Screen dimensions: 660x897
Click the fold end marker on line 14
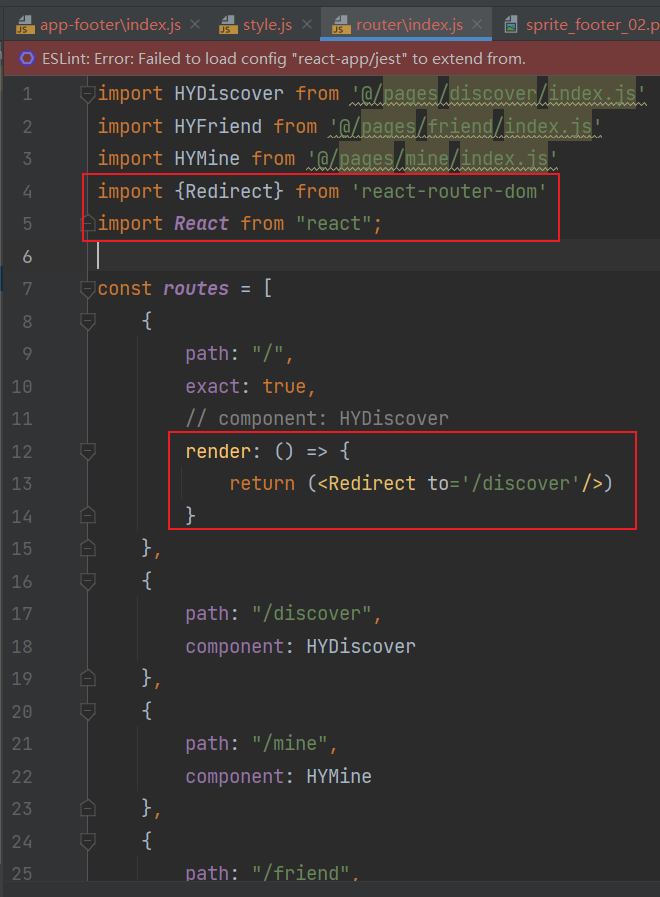tap(88, 515)
